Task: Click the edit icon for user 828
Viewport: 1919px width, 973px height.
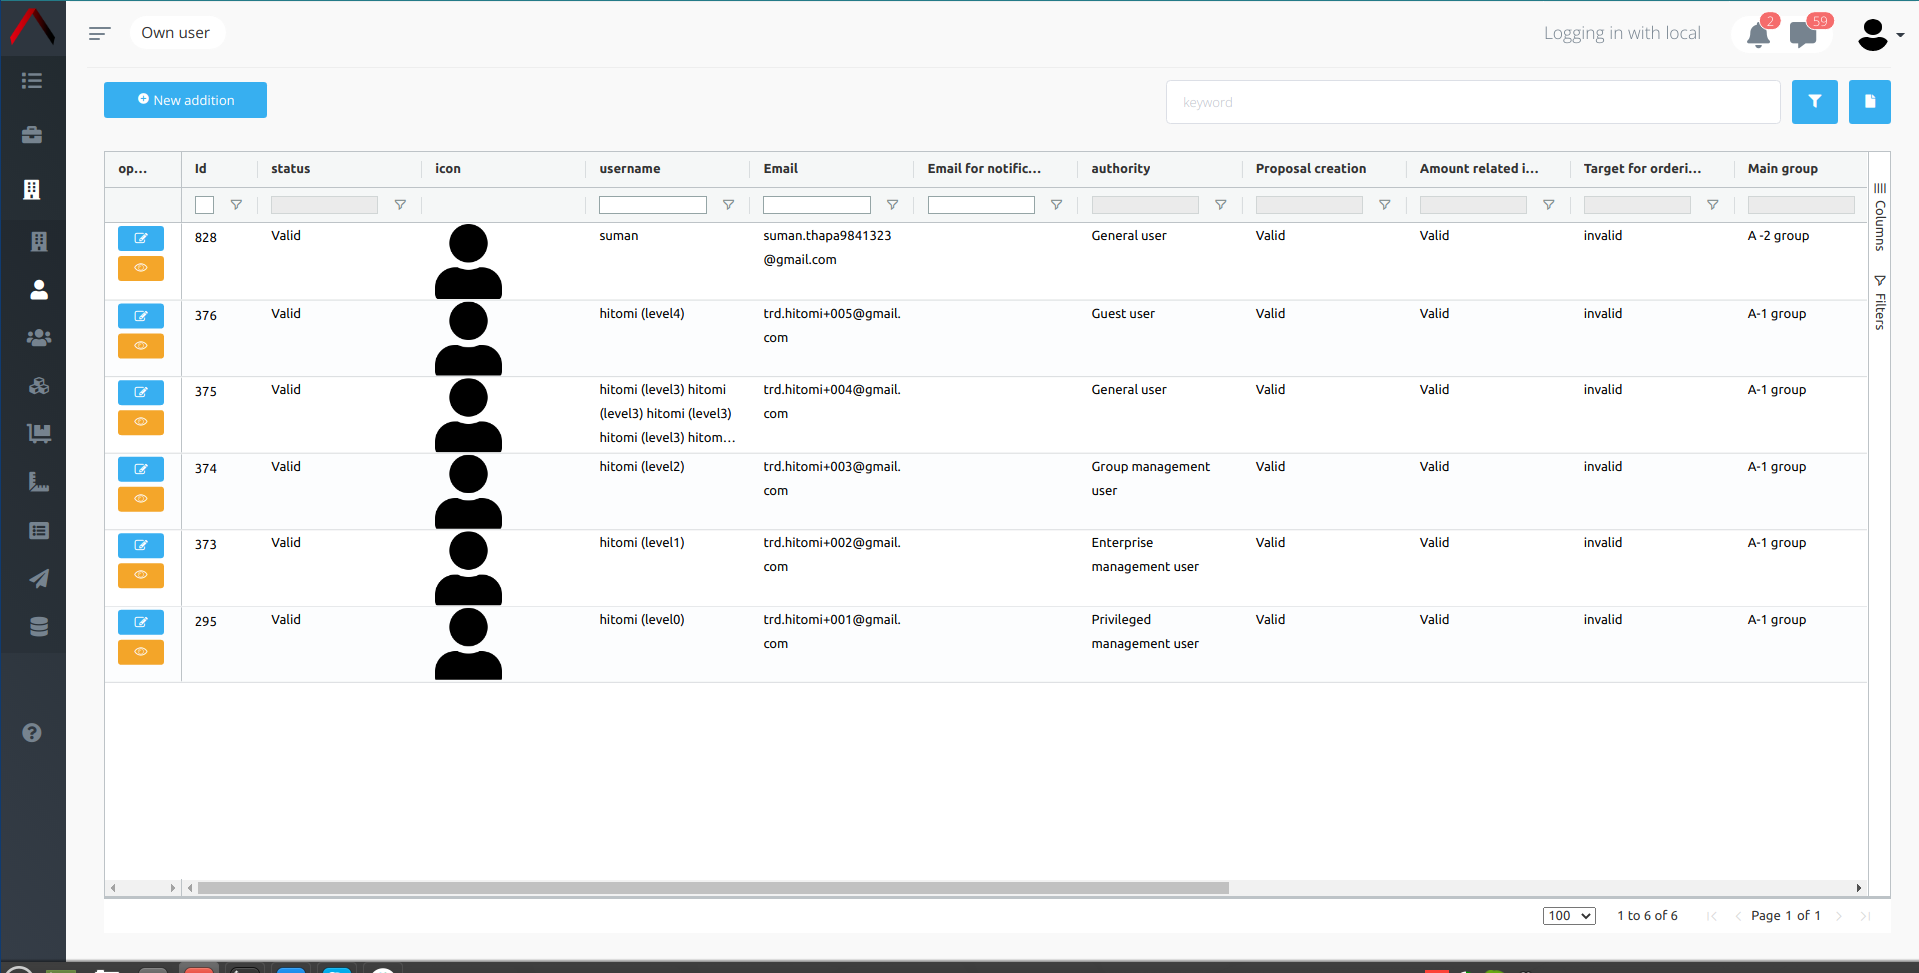Action: click(x=141, y=238)
